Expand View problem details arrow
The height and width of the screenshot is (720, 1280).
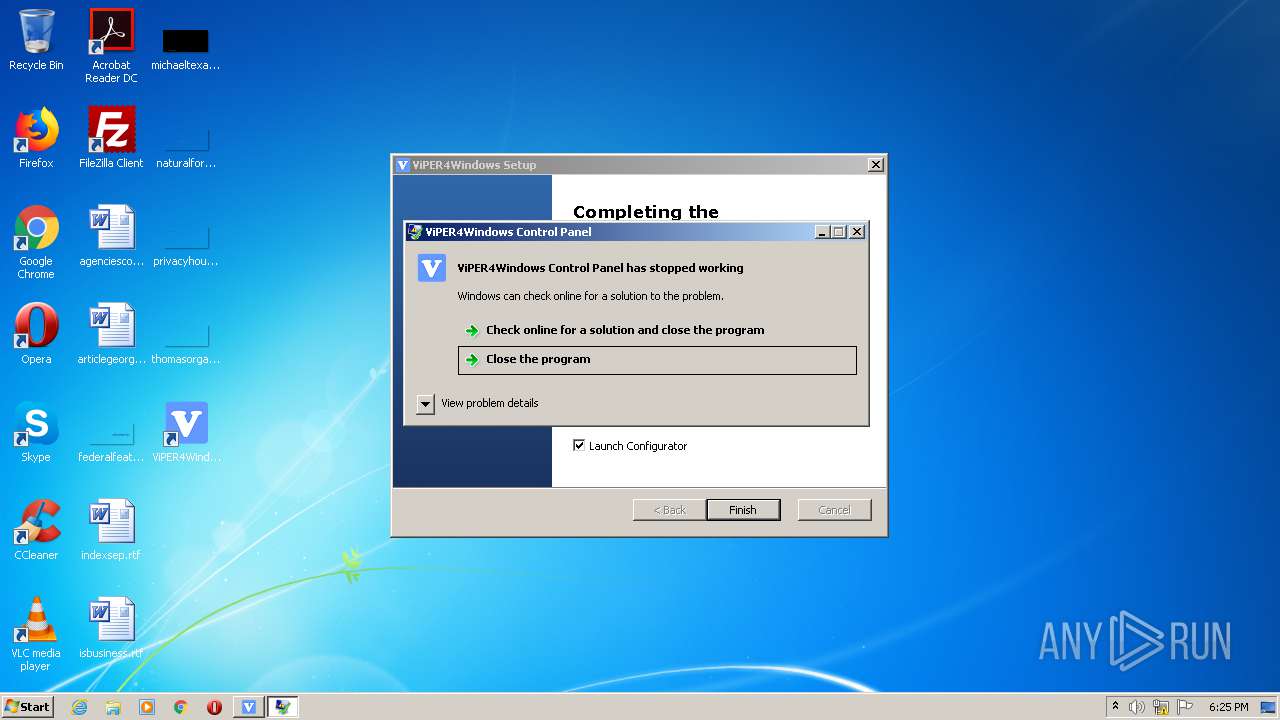coord(425,403)
